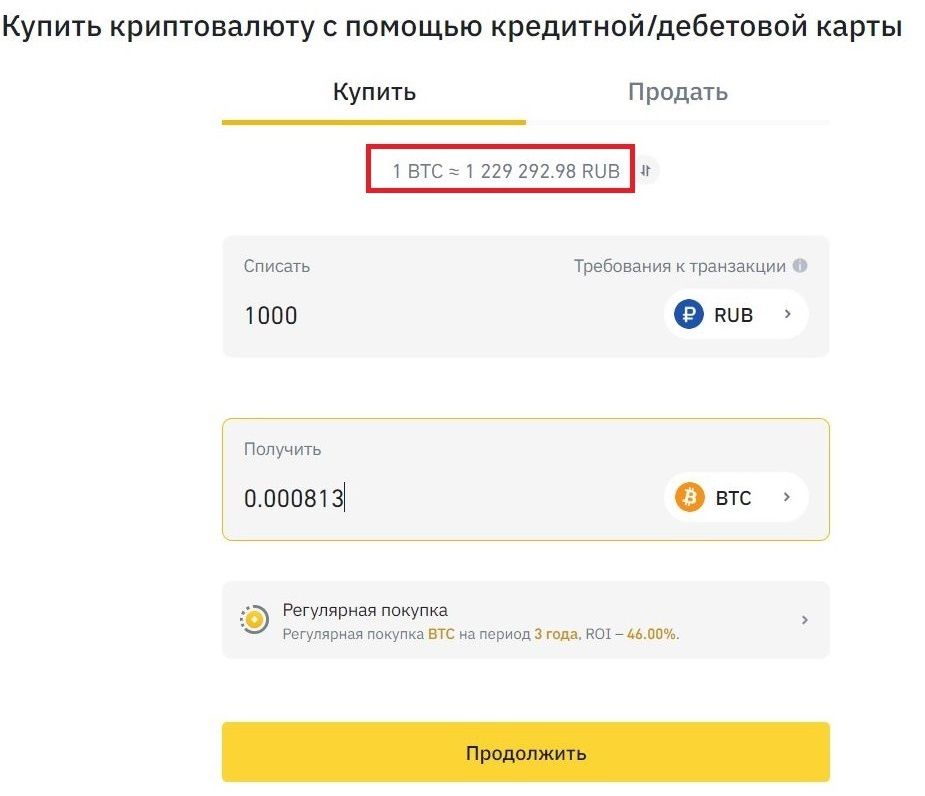This screenshot has height=796, width=925.
Task: Open the BTC crypto selector chevron
Action: (786, 497)
